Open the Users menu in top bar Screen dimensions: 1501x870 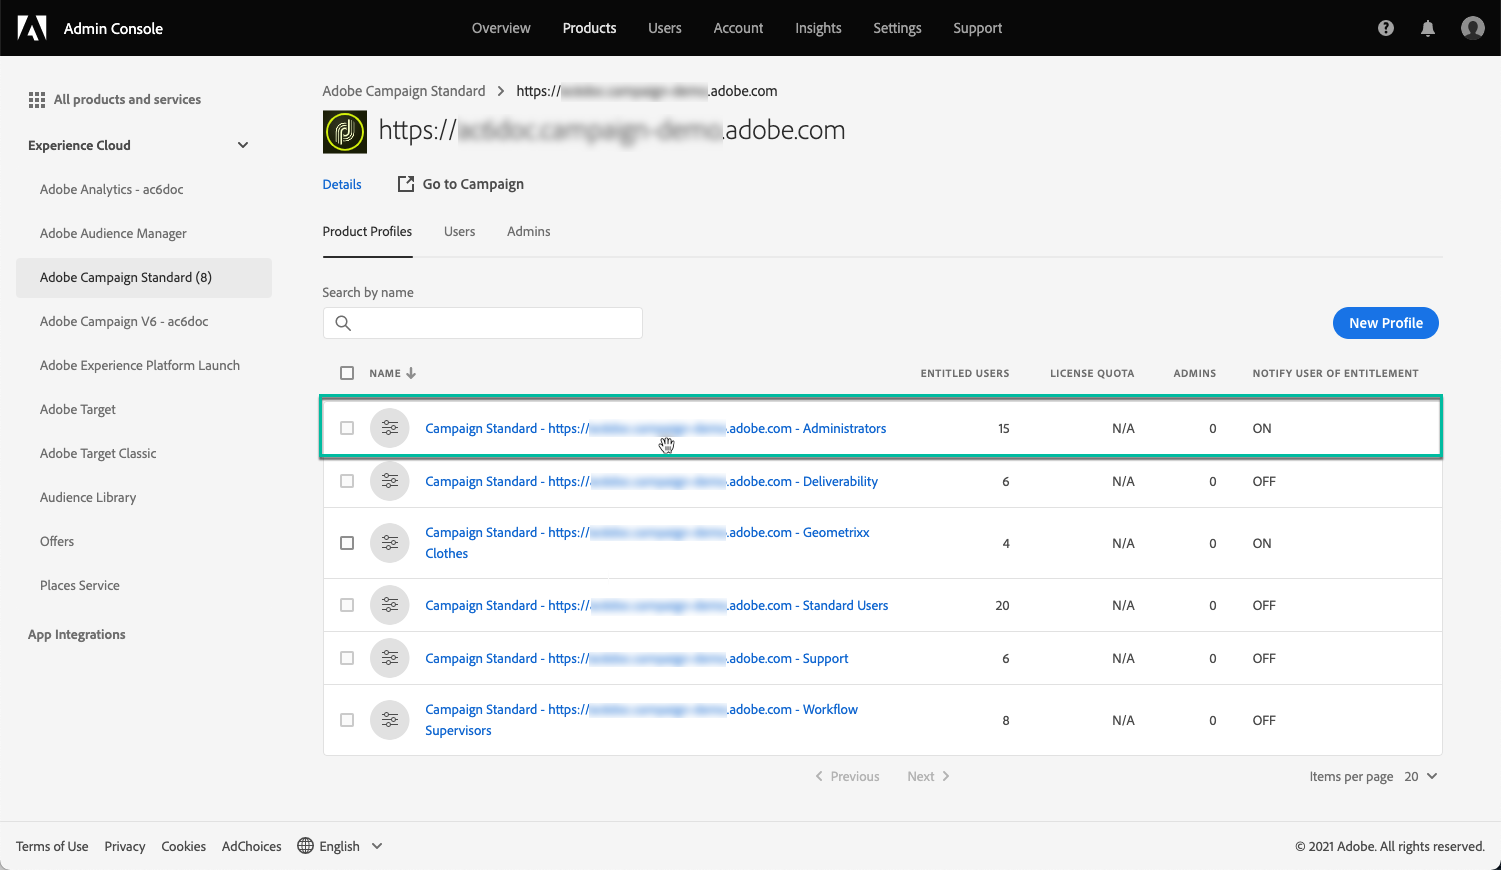click(665, 28)
